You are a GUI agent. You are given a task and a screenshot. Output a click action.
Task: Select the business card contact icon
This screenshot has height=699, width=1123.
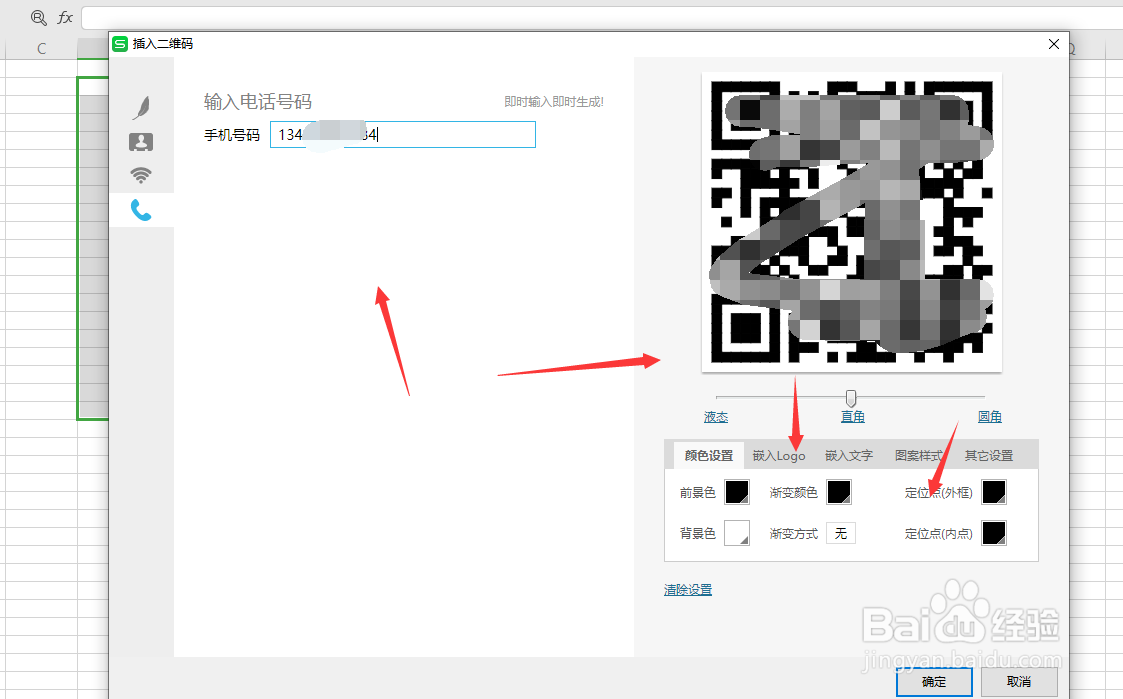click(x=141, y=142)
